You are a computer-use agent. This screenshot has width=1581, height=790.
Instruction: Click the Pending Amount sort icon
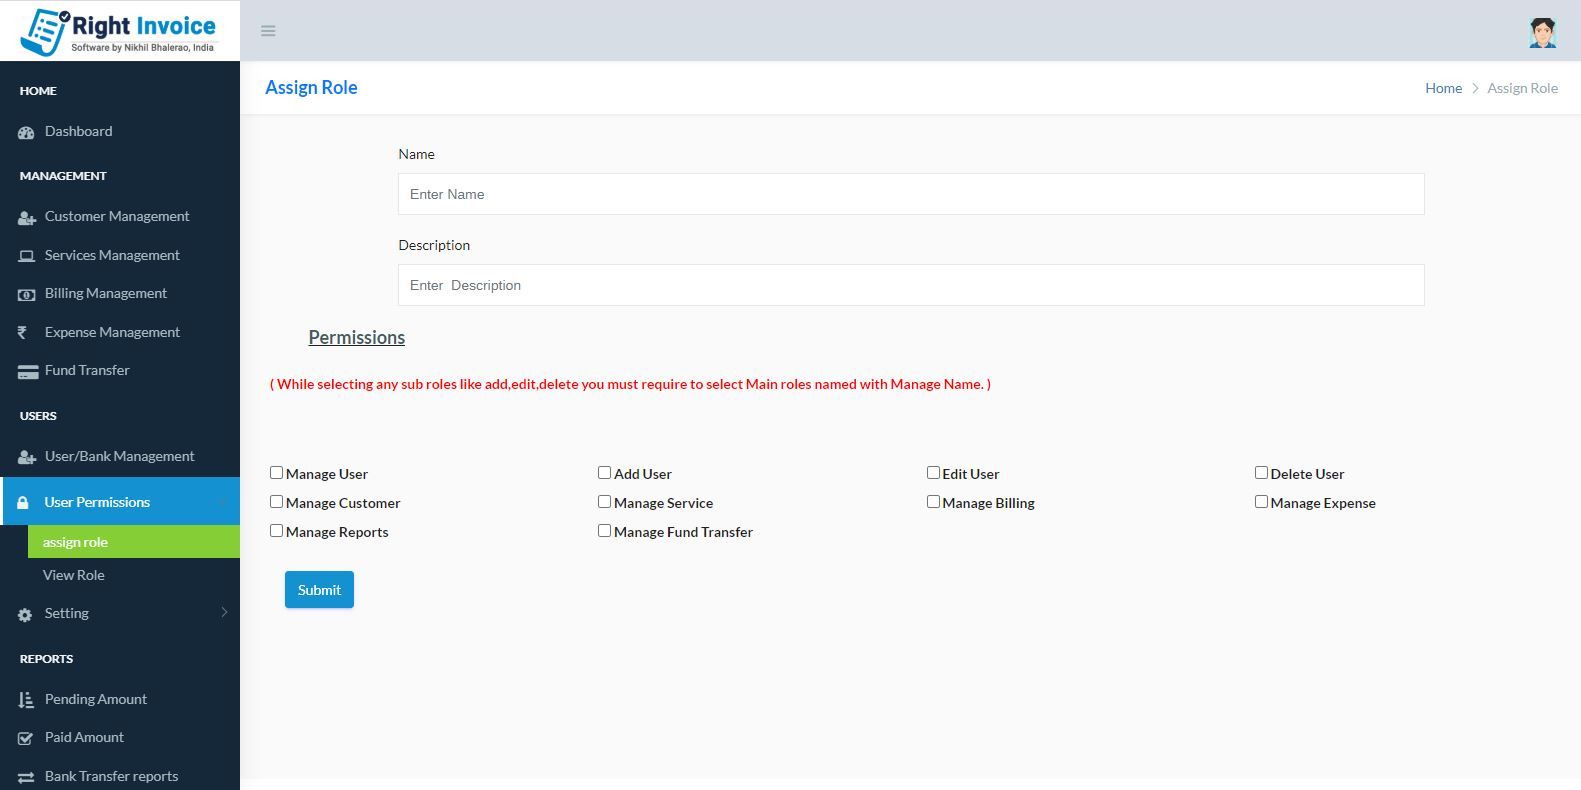pos(26,700)
